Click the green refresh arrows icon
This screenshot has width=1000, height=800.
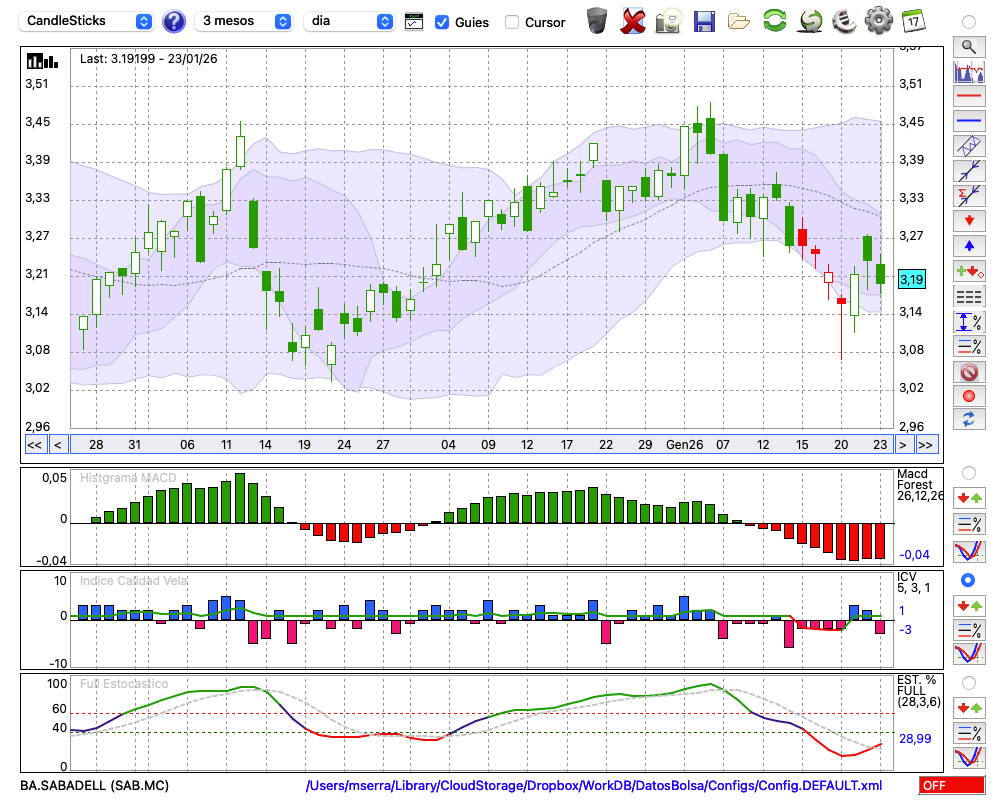(774, 21)
